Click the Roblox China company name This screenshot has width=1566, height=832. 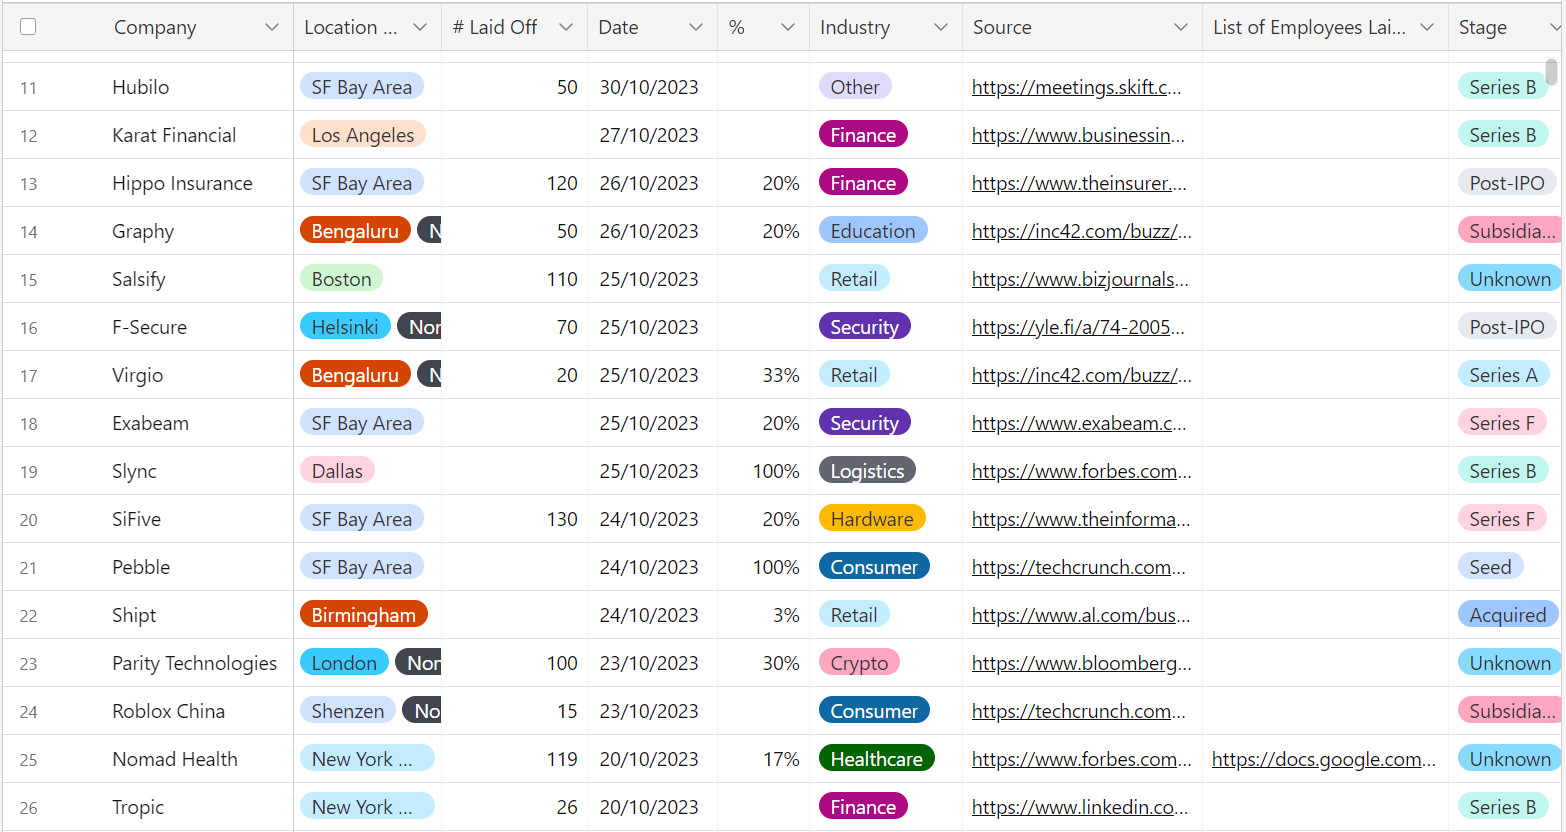tap(169, 711)
